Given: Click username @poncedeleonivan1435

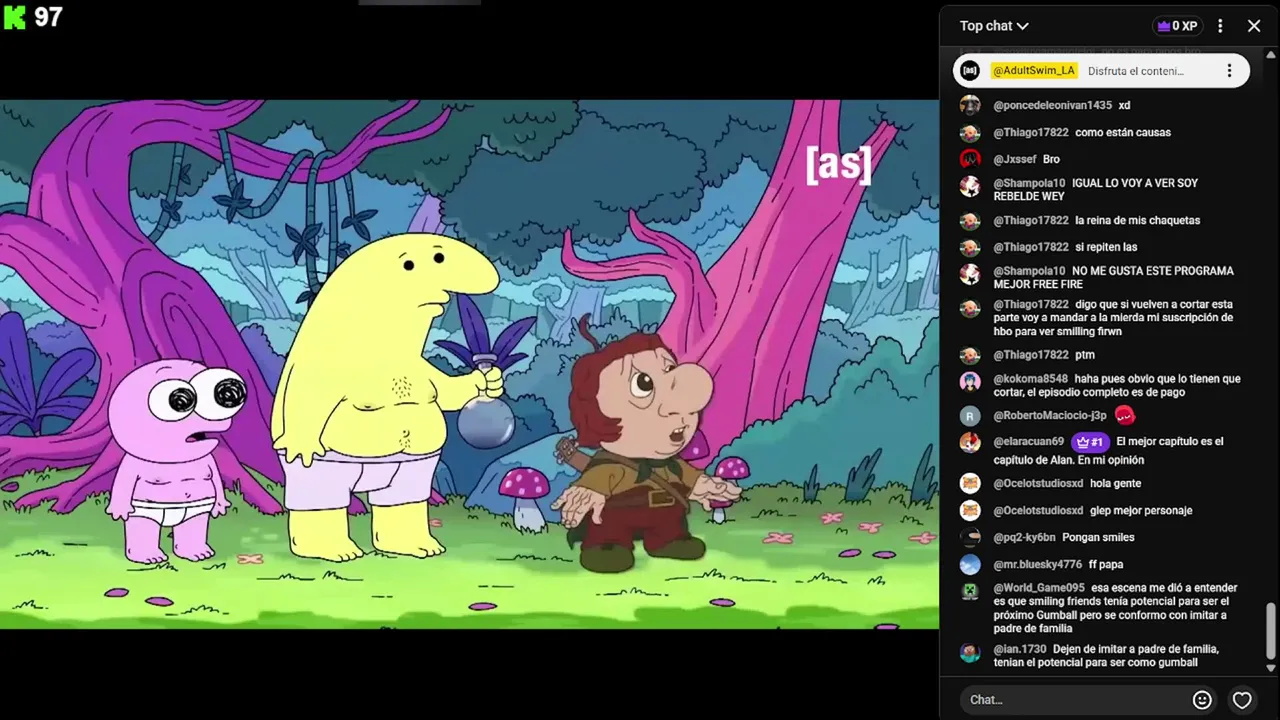Looking at the screenshot, I should tap(1053, 105).
